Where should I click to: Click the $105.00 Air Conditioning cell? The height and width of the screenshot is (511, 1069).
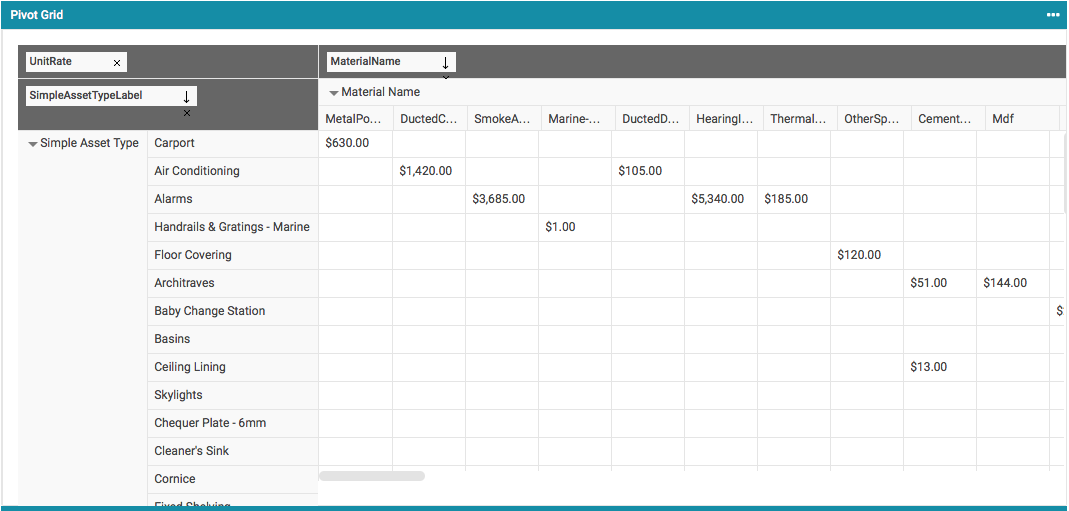(x=648, y=171)
